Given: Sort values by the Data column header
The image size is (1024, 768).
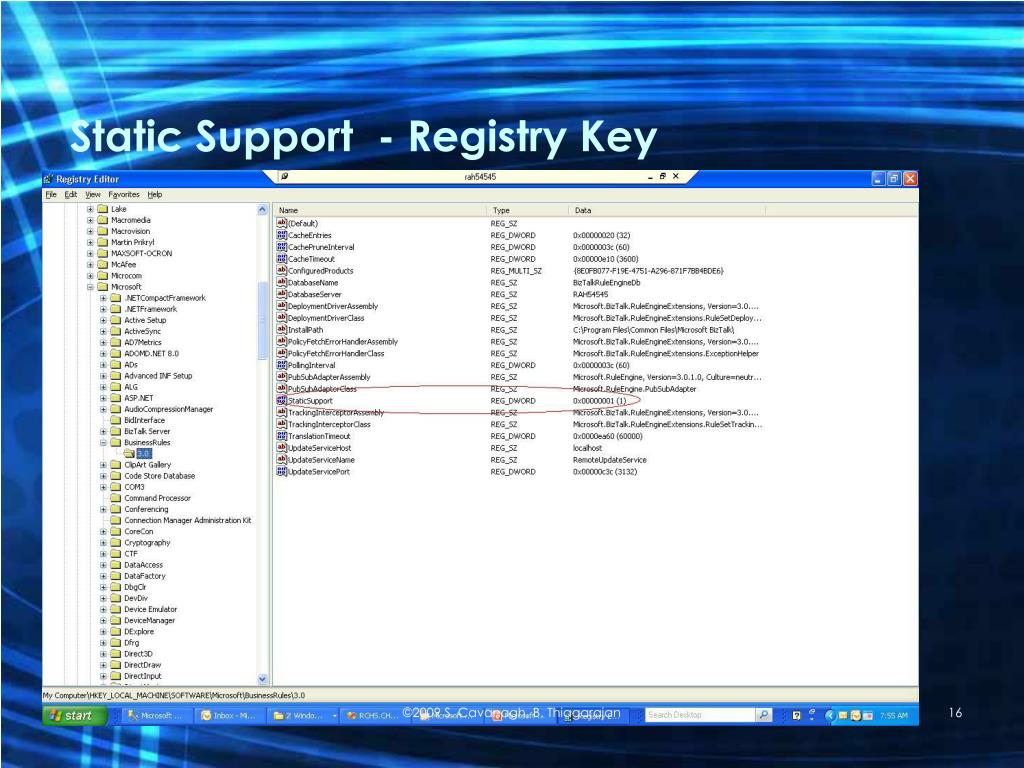Looking at the screenshot, I should click(x=667, y=210).
